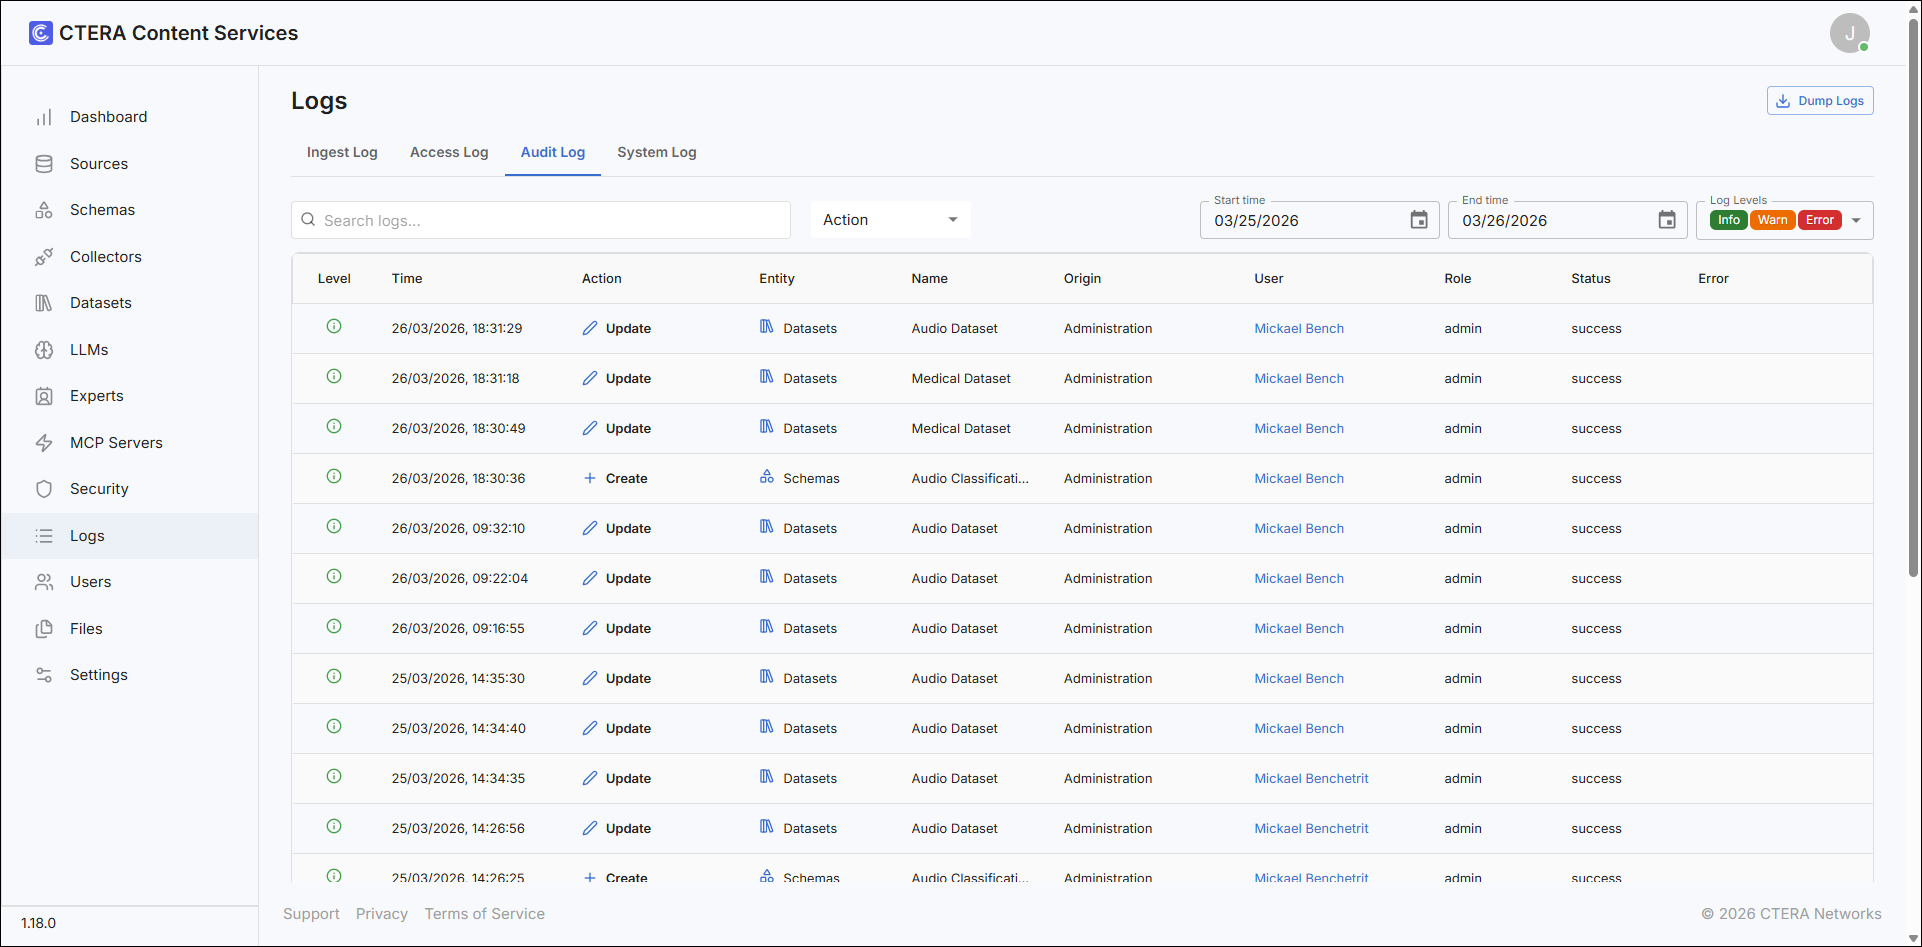Click the Schemas entity icon on 18:30:36 row
This screenshot has height=947, width=1922.
[x=767, y=477]
